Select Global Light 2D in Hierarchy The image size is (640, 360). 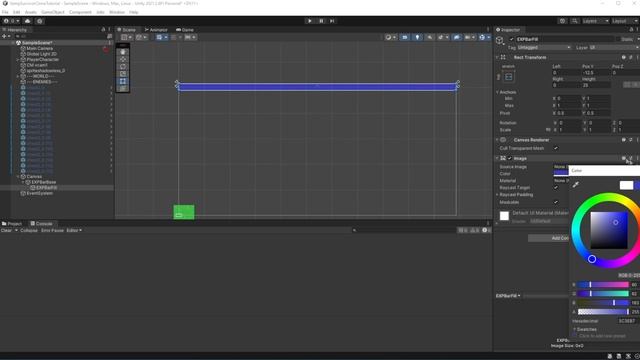click(x=42, y=54)
